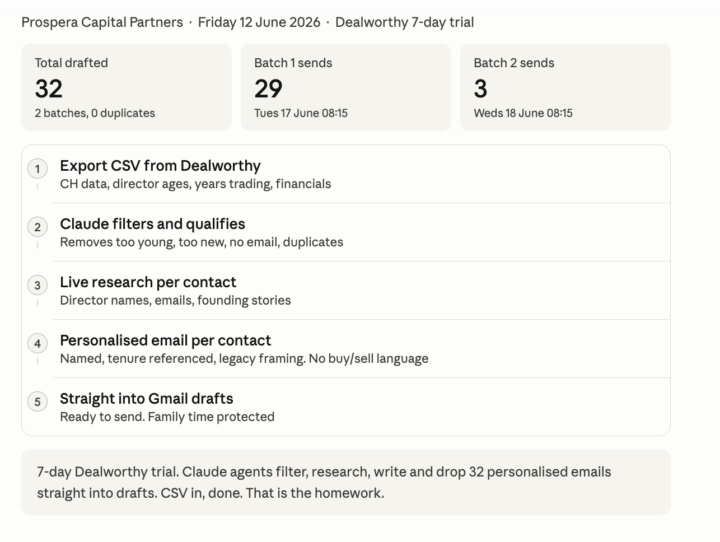
Task: Click the step 3 number circle
Action: click(38, 285)
